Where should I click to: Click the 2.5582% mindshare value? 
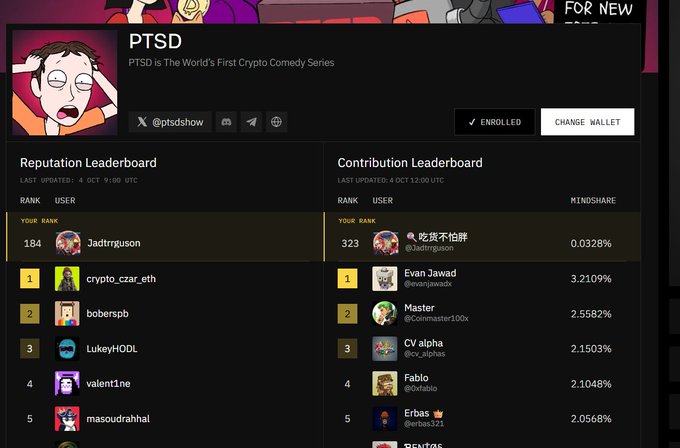(x=591, y=314)
